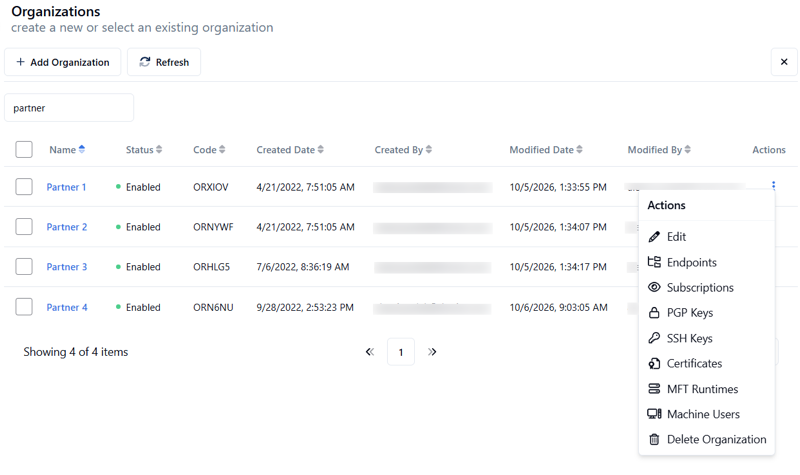Screen dimensions: 800x475
Task: Click the created date 9/28/2022, 2:53:23 PM
Action: 305,307
